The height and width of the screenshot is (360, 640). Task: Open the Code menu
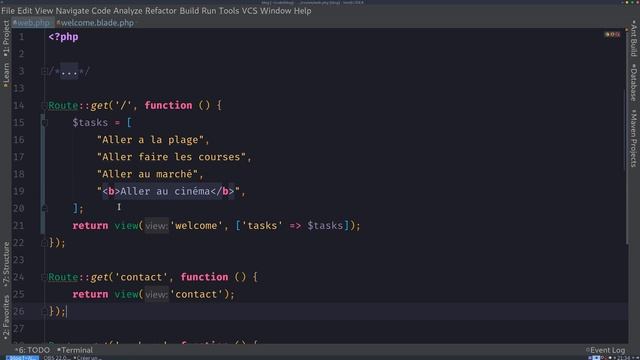click(x=101, y=11)
